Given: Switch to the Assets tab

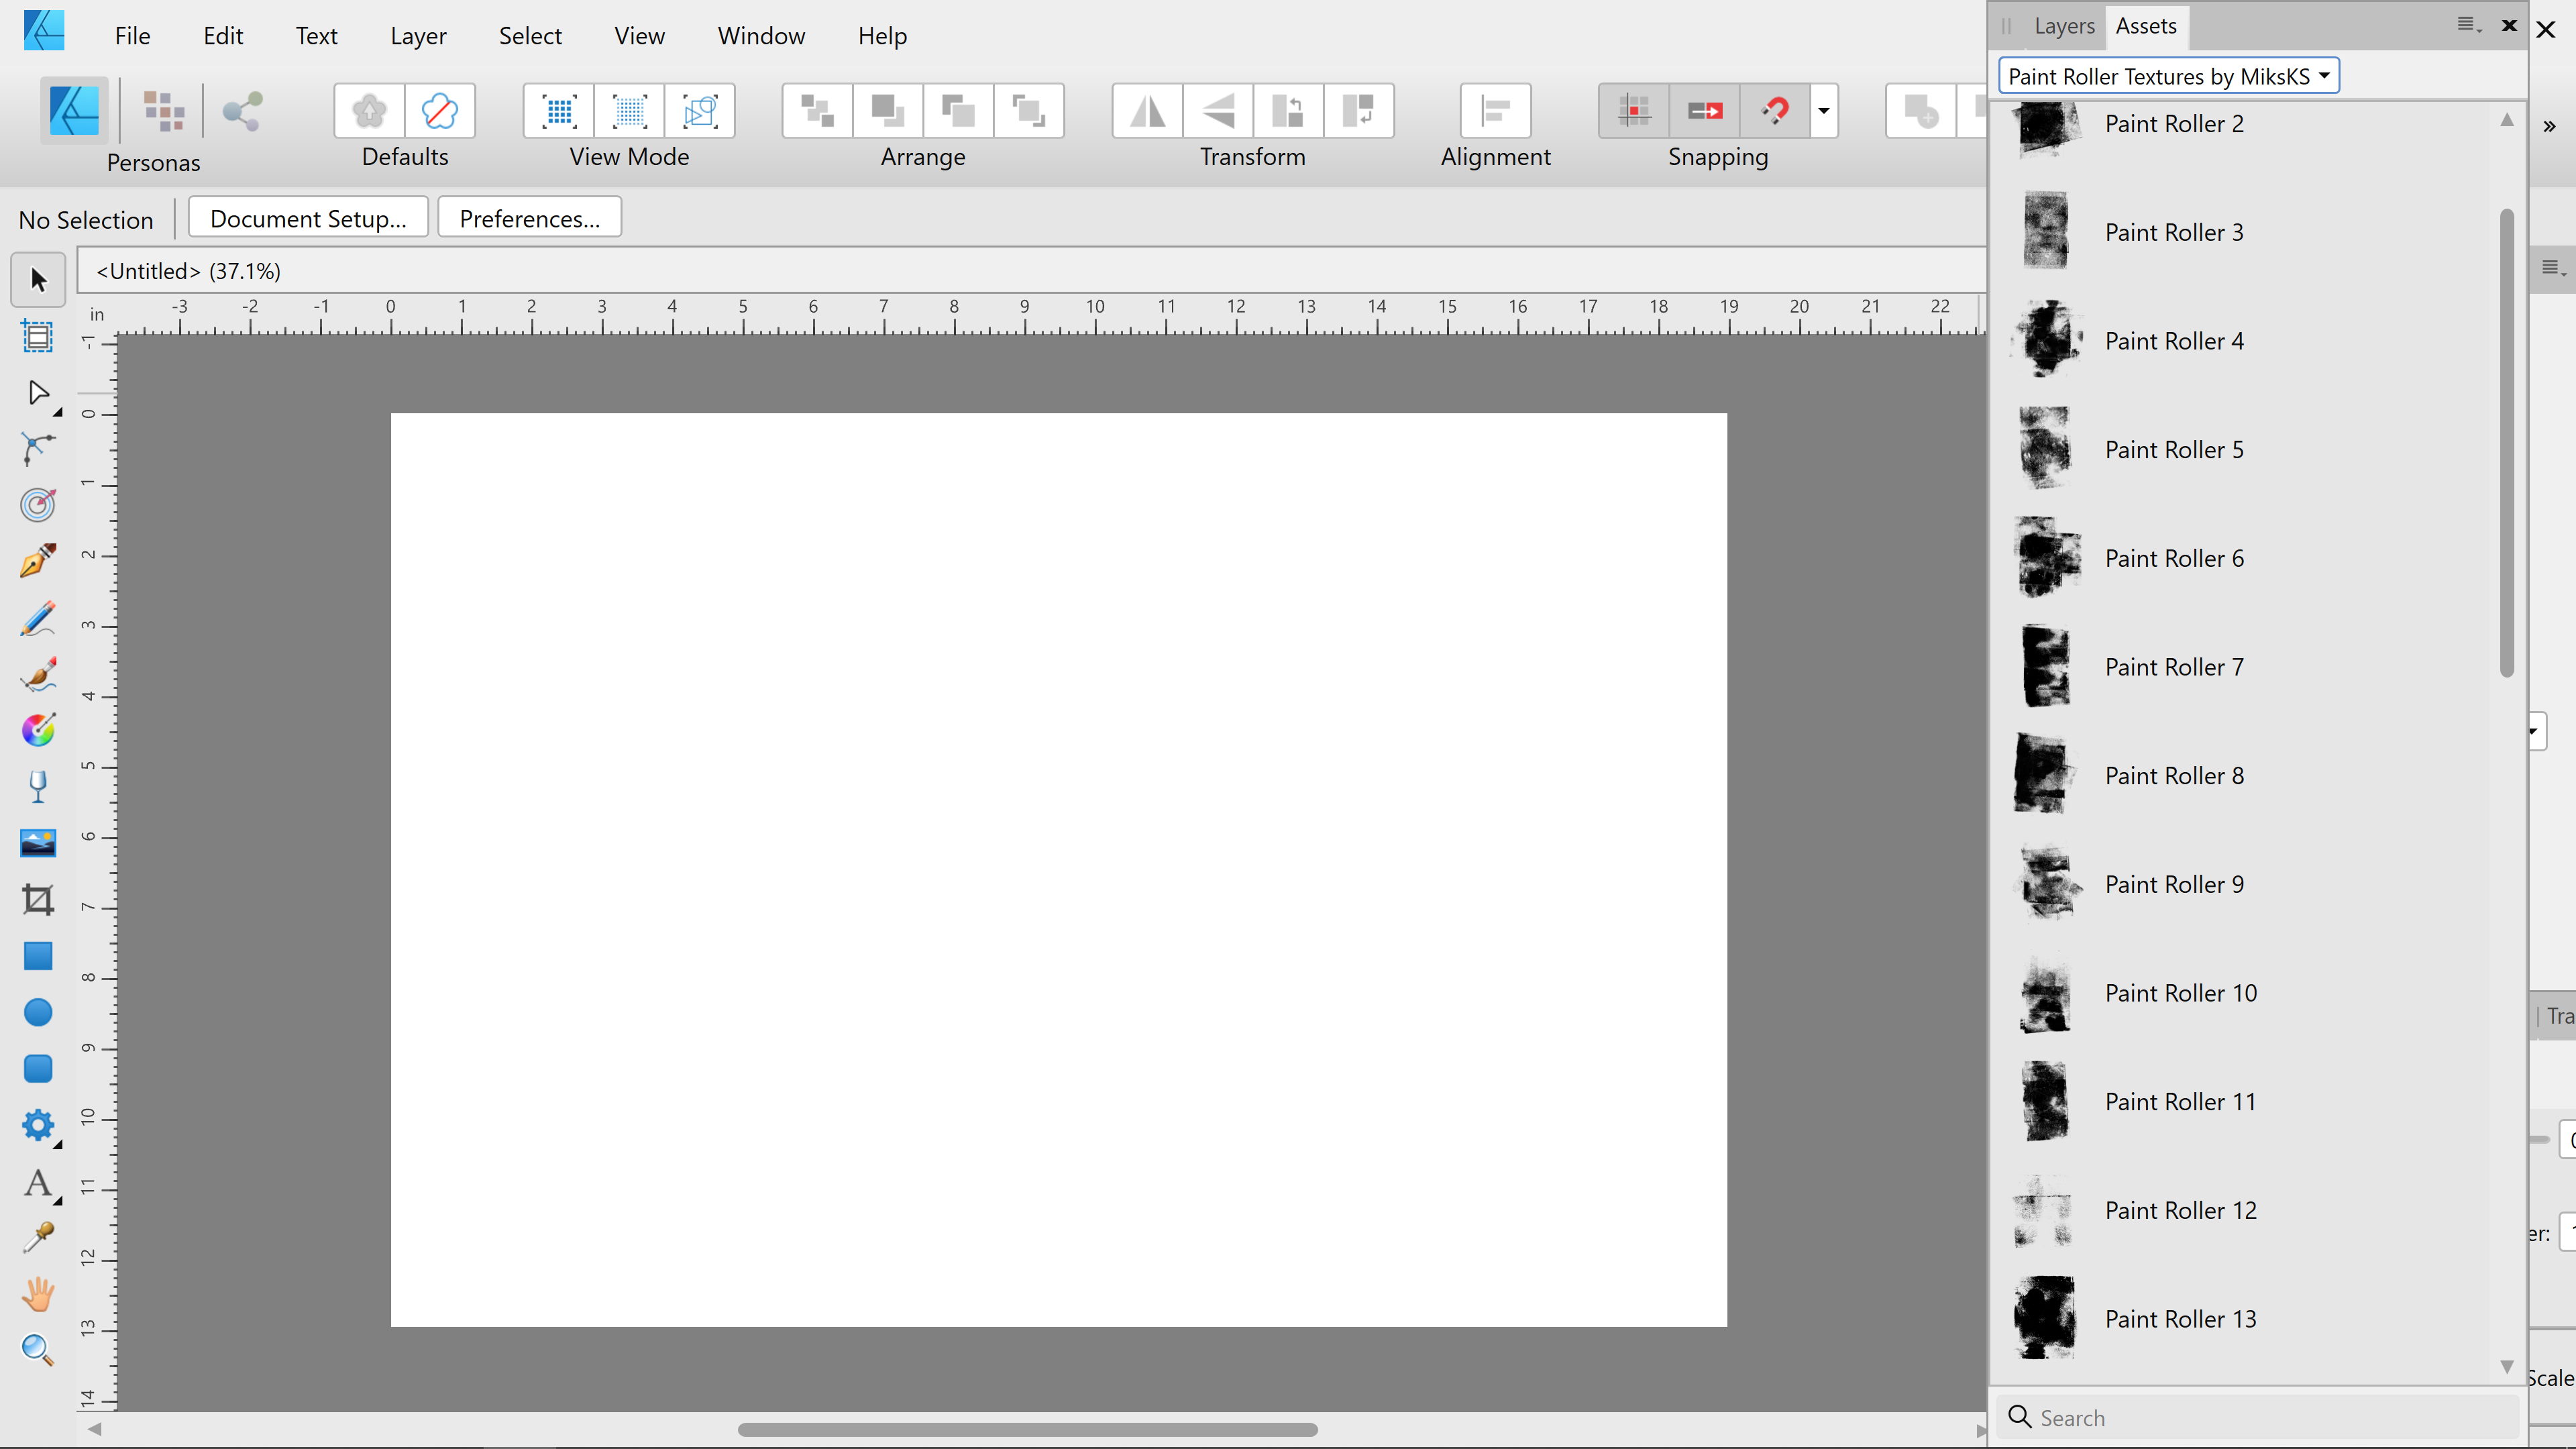Looking at the screenshot, I should tap(2146, 27).
